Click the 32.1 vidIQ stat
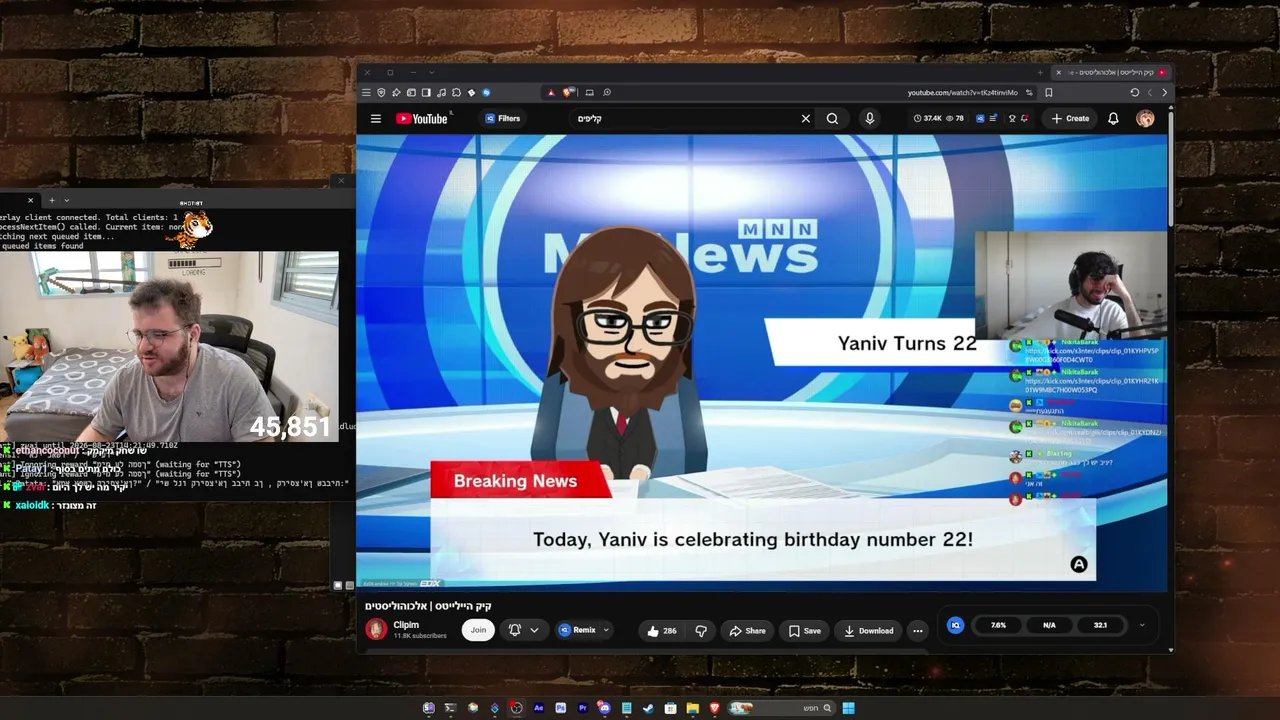 coord(1100,625)
